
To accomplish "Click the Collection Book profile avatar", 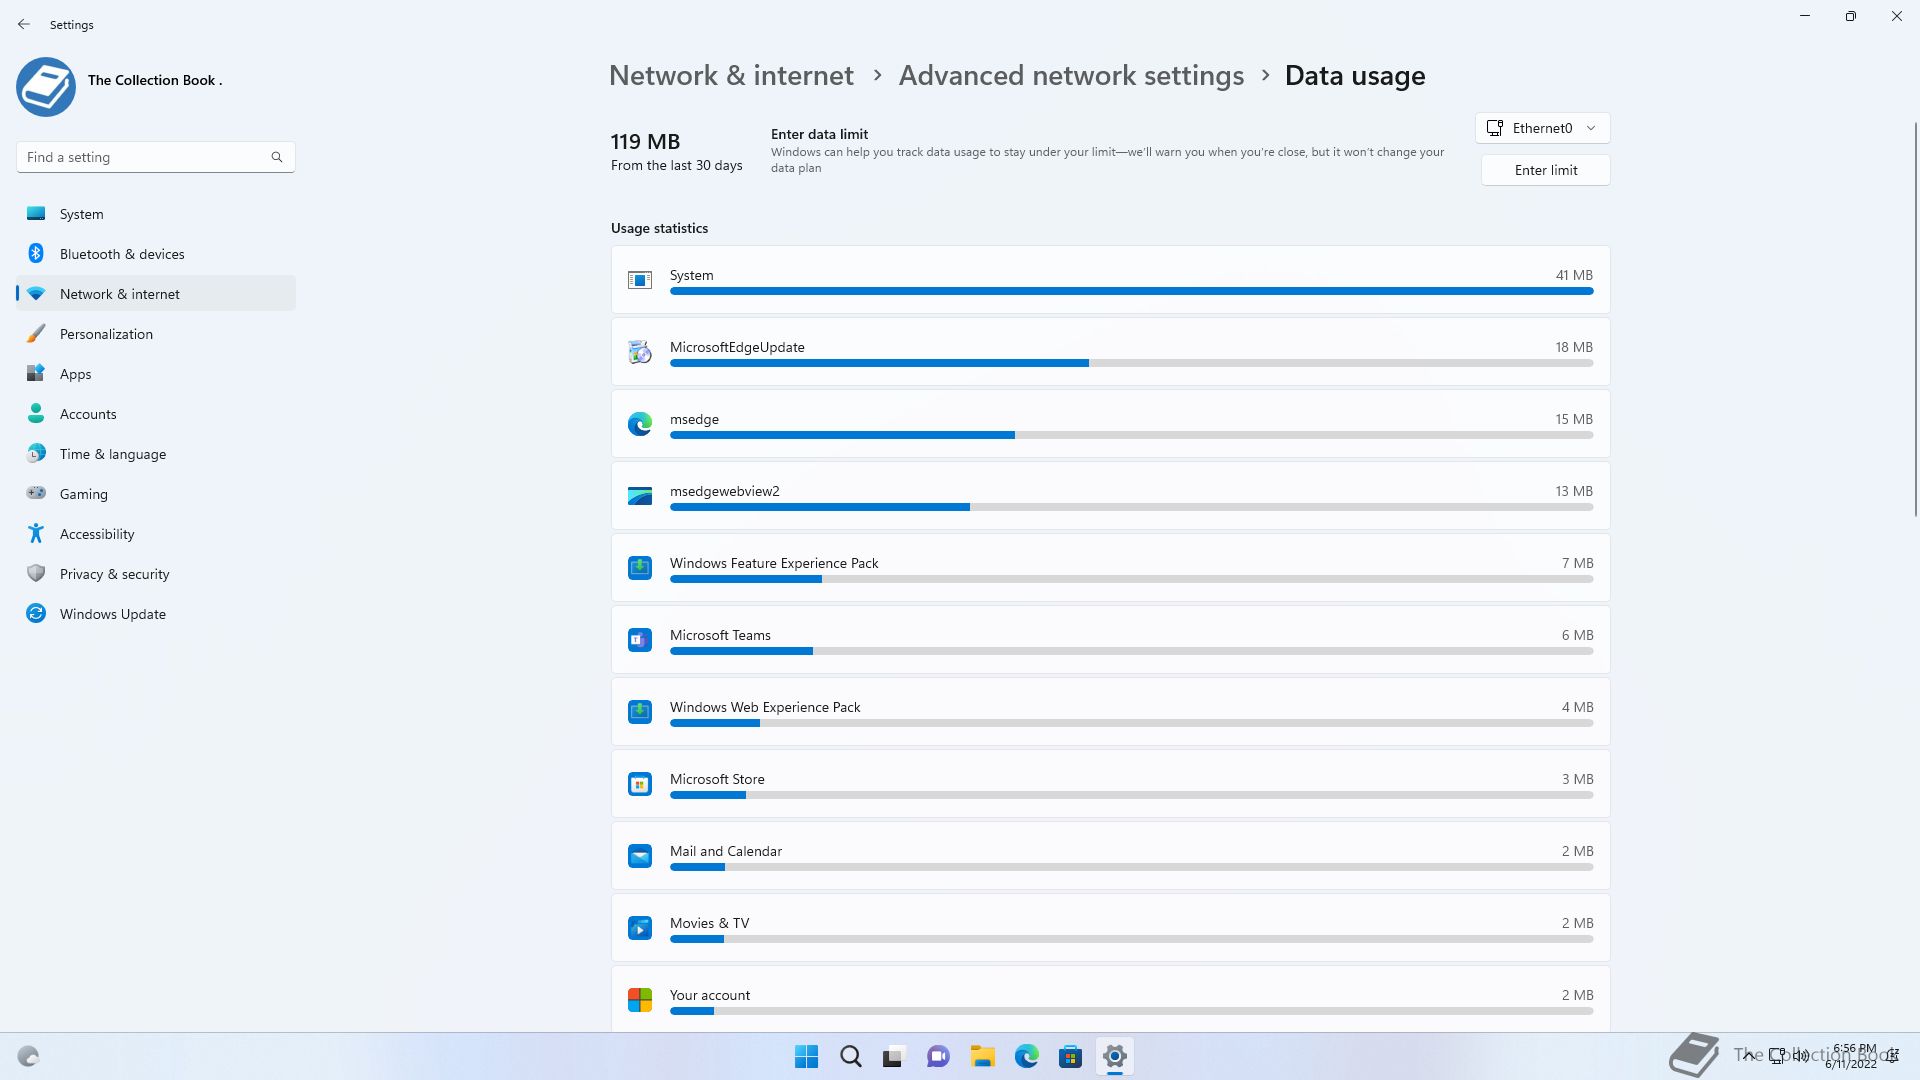I will pyautogui.click(x=46, y=87).
